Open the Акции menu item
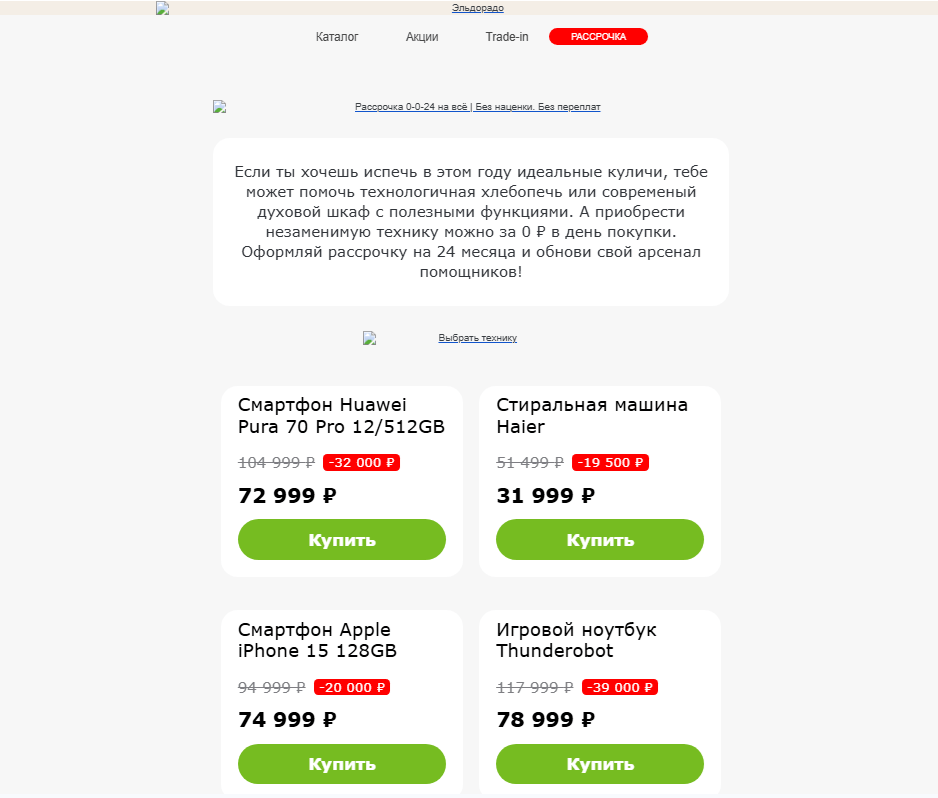The height and width of the screenshot is (798, 938). tap(422, 37)
